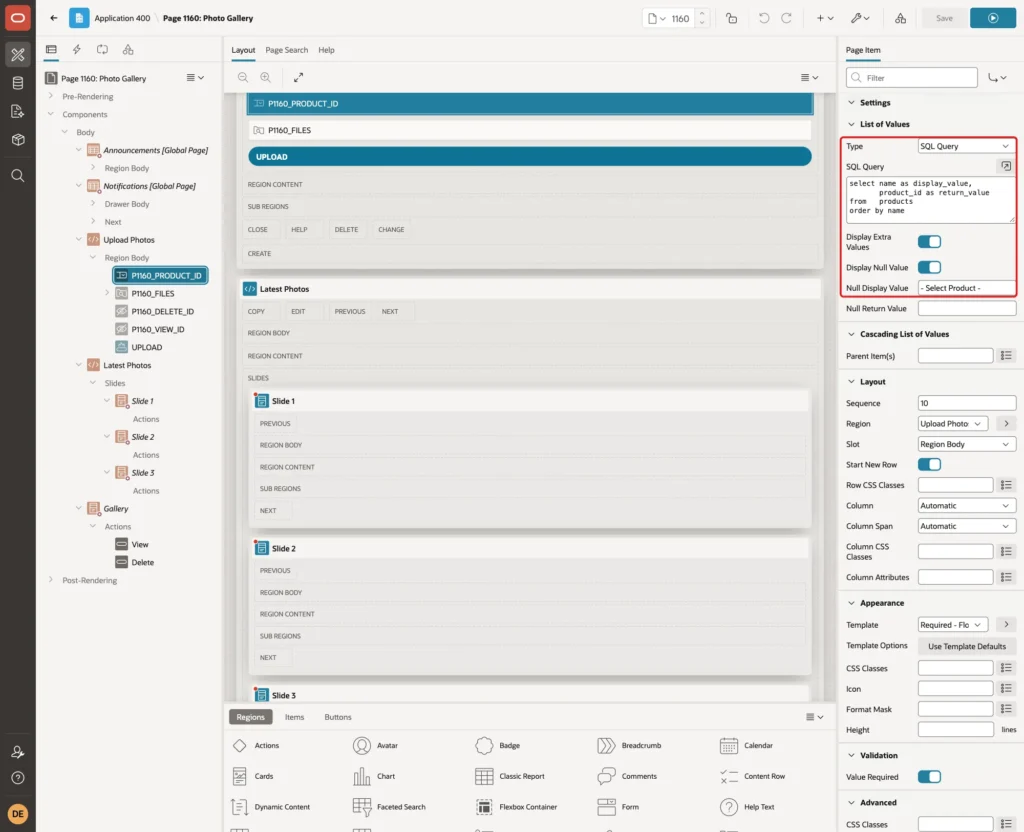Click Use Template Defaults button
This screenshot has height=832, width=1024.
click(967, 647)
